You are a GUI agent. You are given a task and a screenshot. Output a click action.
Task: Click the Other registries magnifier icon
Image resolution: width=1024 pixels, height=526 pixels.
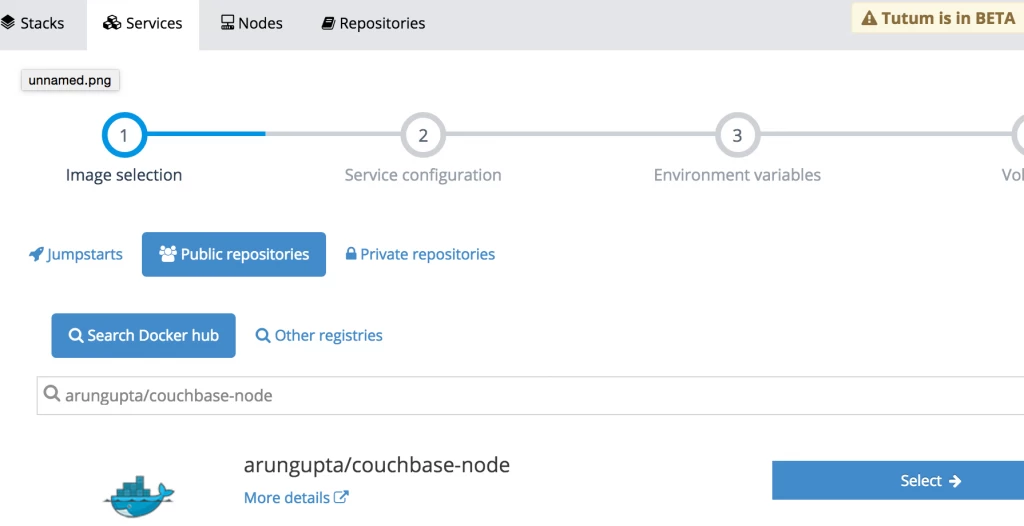263,335
